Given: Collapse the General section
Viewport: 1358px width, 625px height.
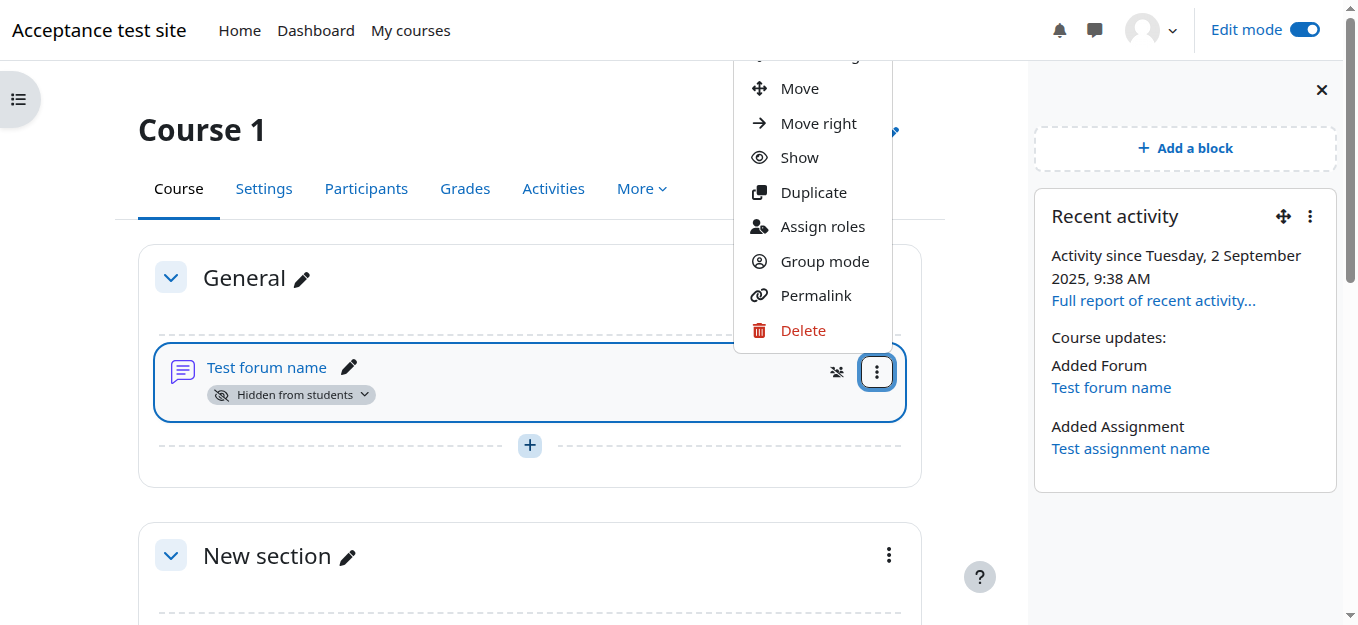Looking at the screenshot, I should click(x=171, y=278).
